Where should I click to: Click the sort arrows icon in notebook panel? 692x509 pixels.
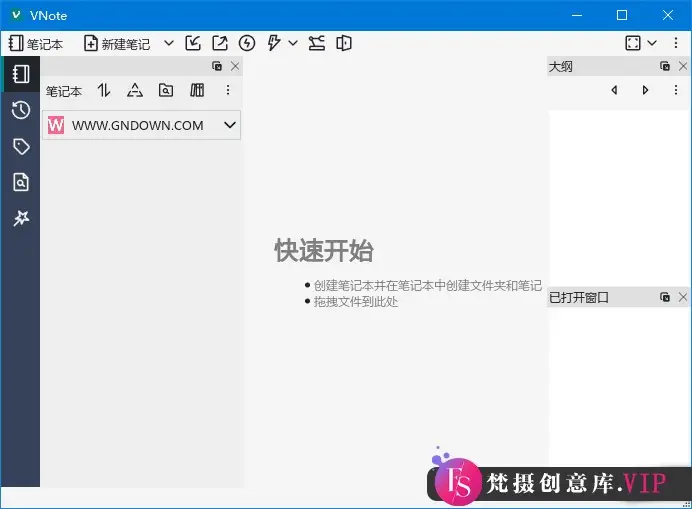104,90
